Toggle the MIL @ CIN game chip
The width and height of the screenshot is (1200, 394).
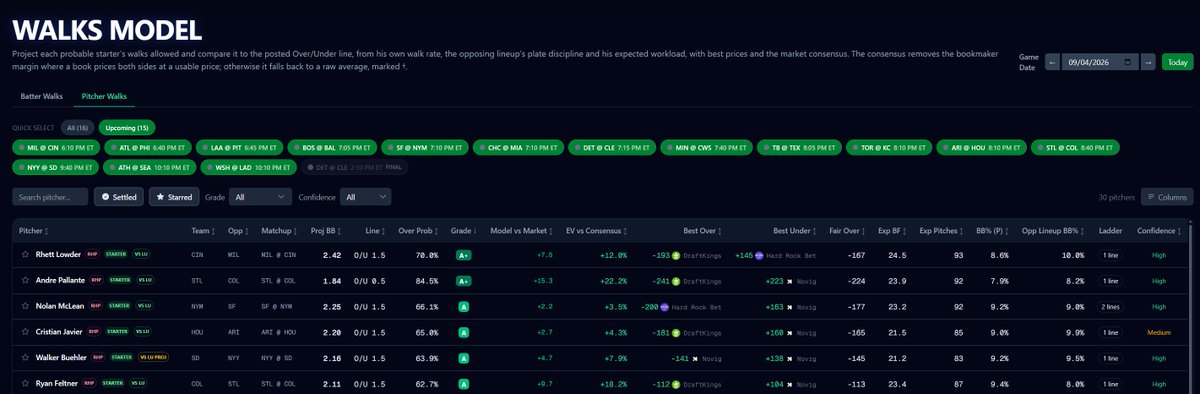(56, 147)
